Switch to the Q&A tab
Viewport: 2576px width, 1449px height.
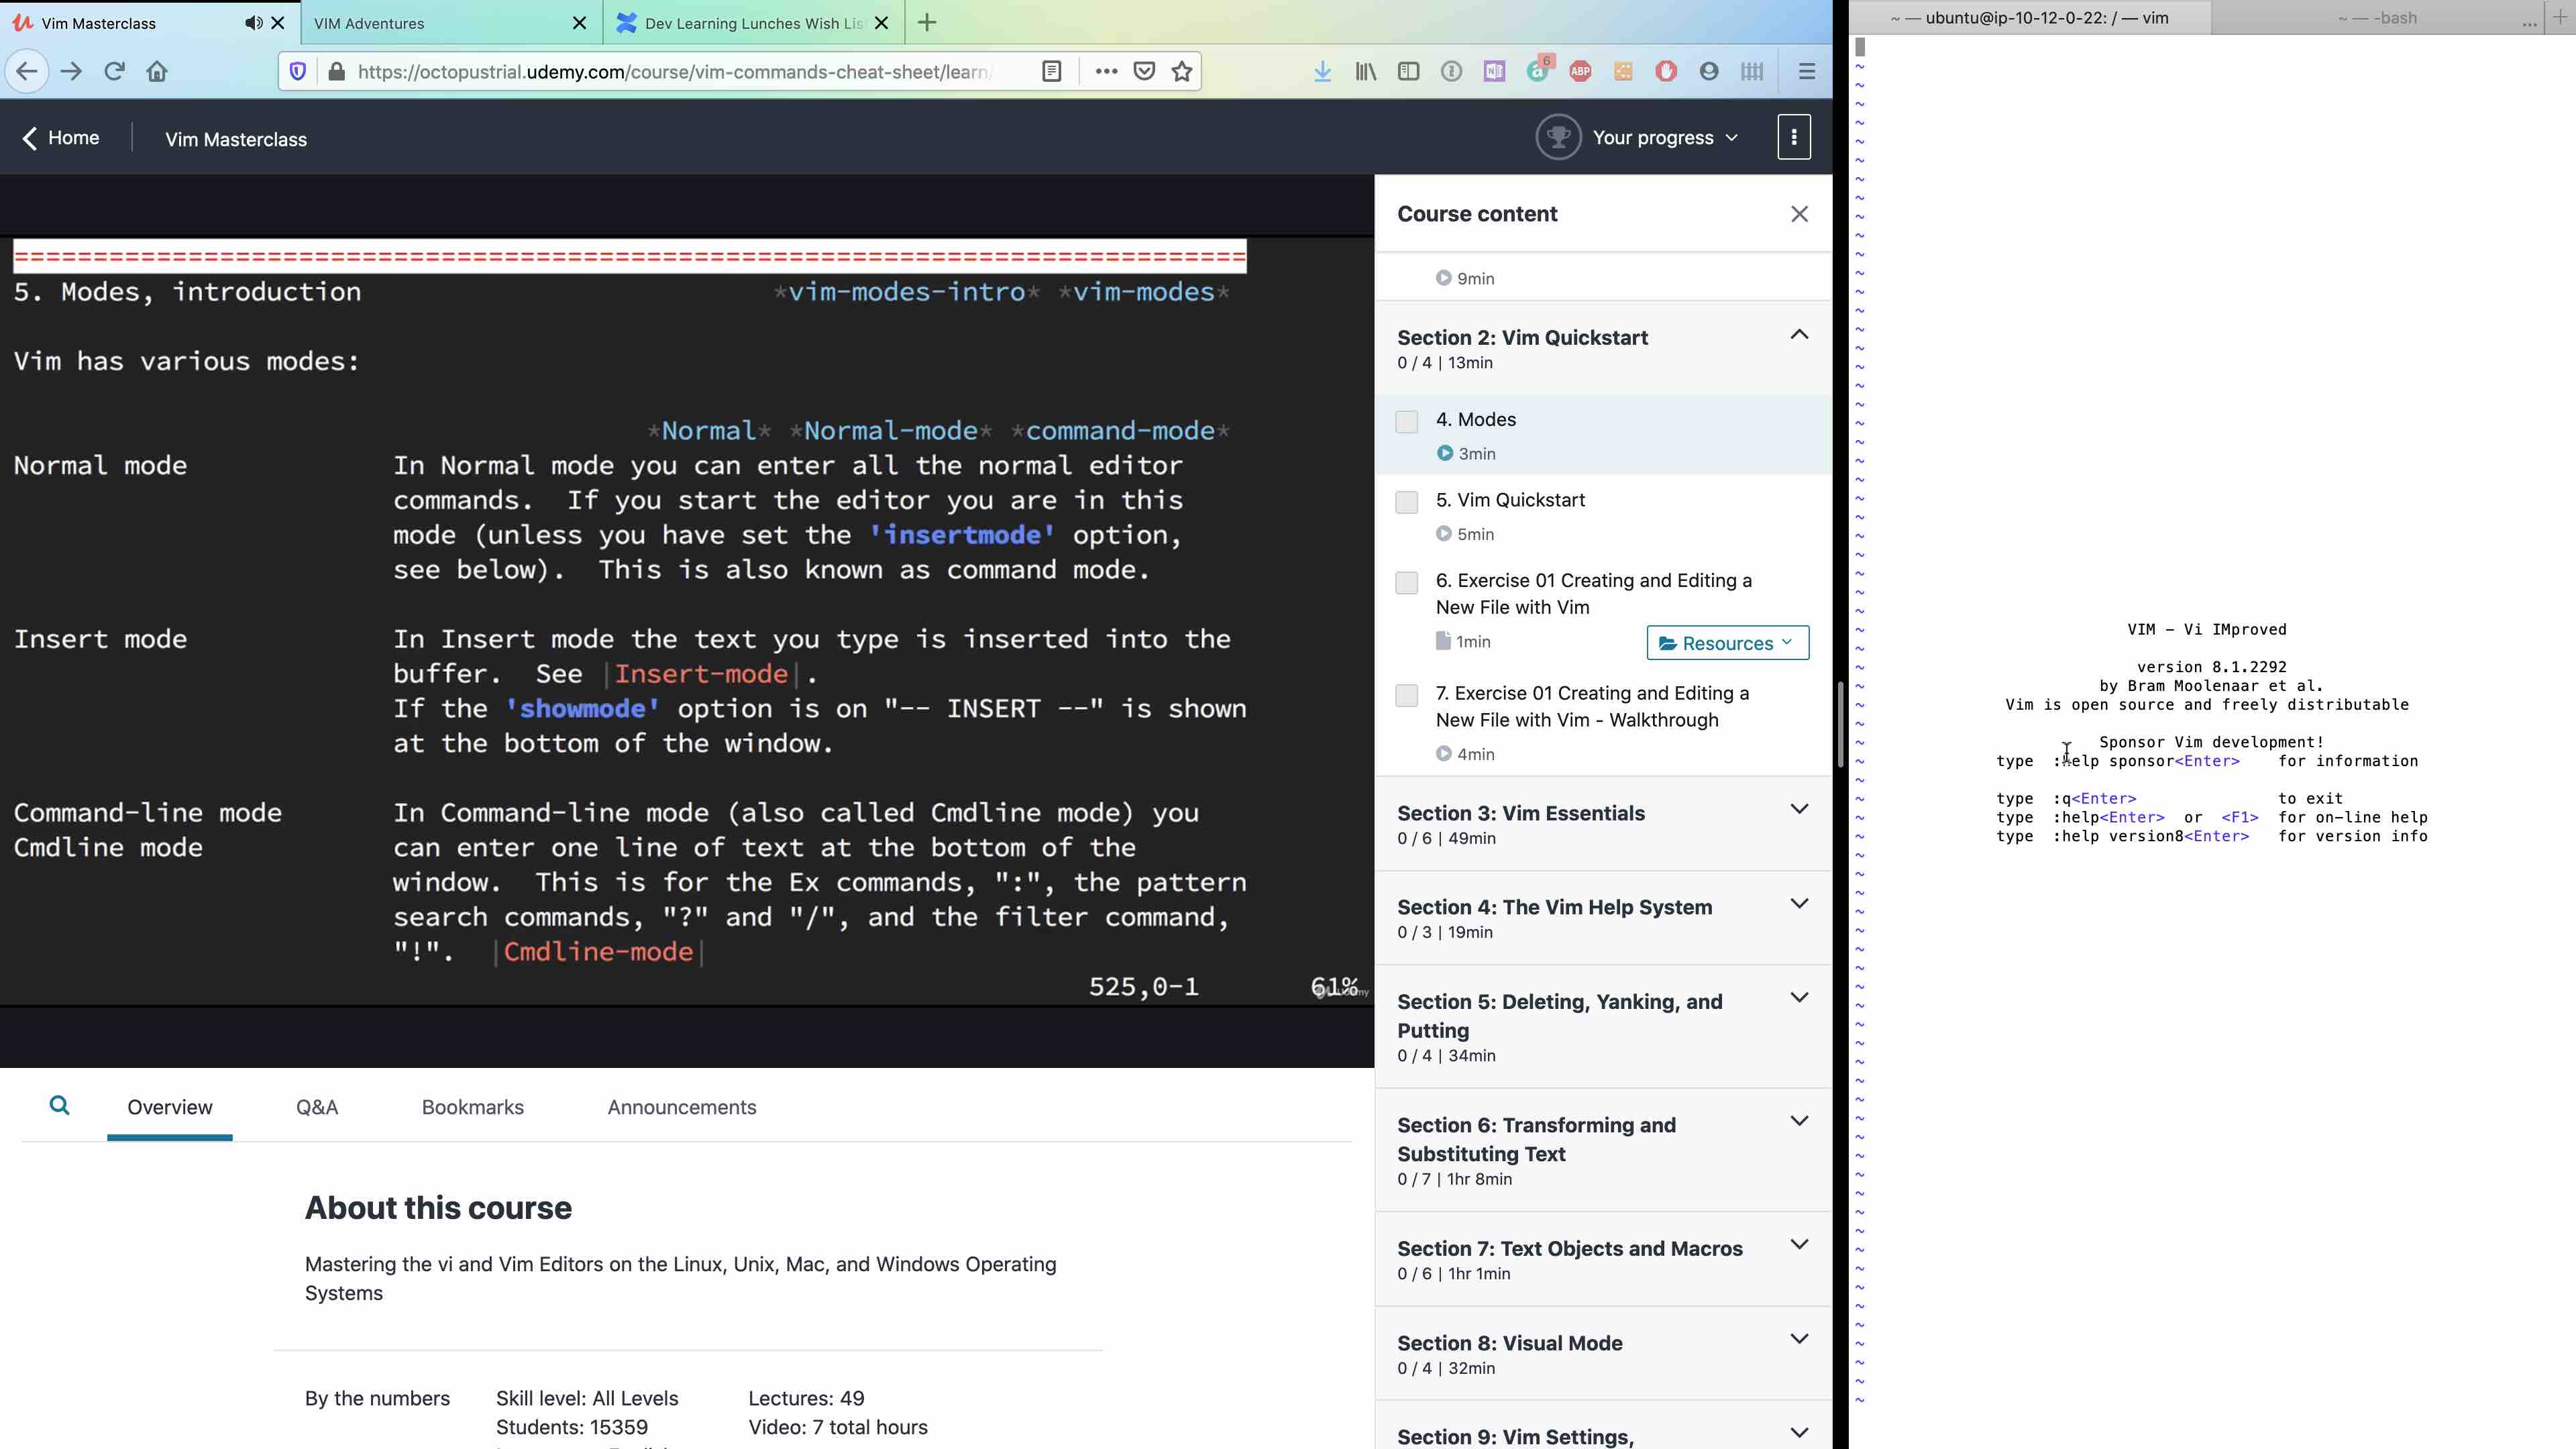317,1107
